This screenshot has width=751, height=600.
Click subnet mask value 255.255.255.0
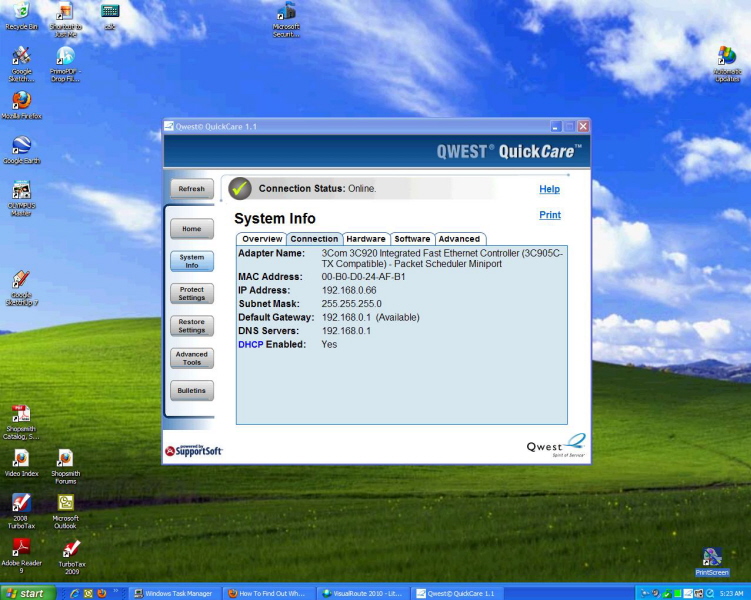pyautogui.click(x=352, y=304)
